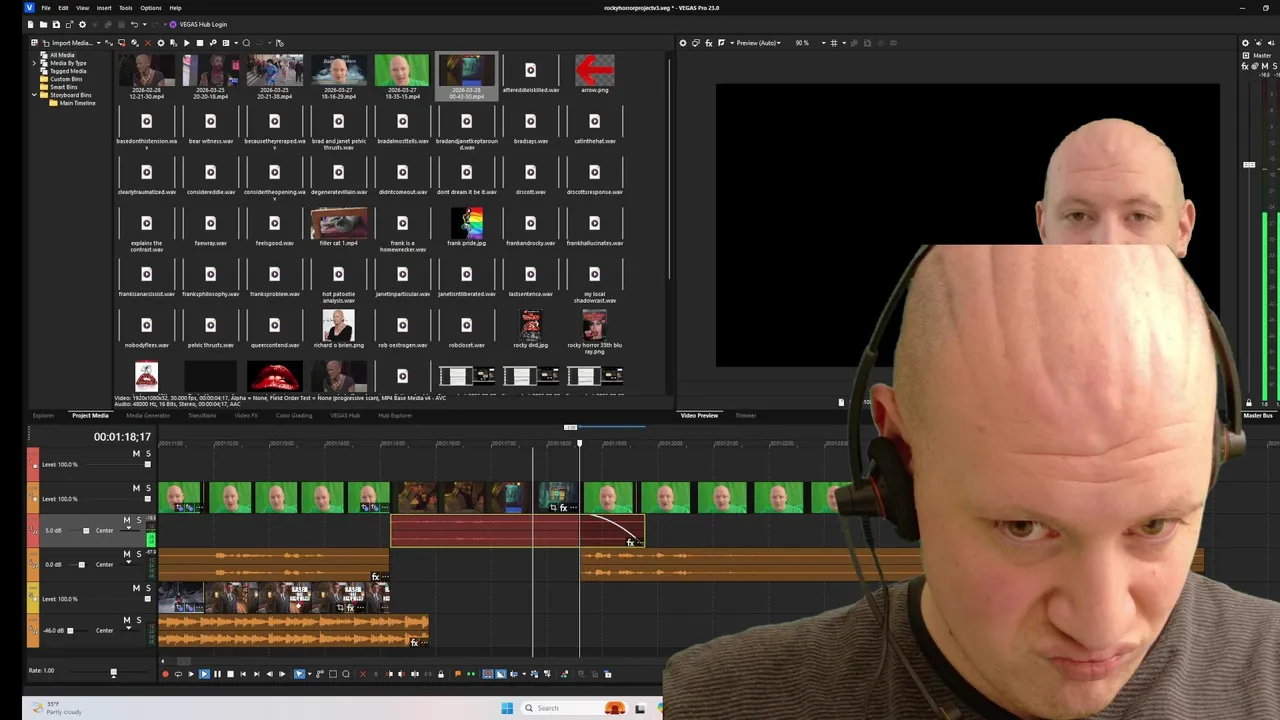This screenshot has width=1280, height=720.
Task: Open the Options menu
Action: [x=151, y=8]
